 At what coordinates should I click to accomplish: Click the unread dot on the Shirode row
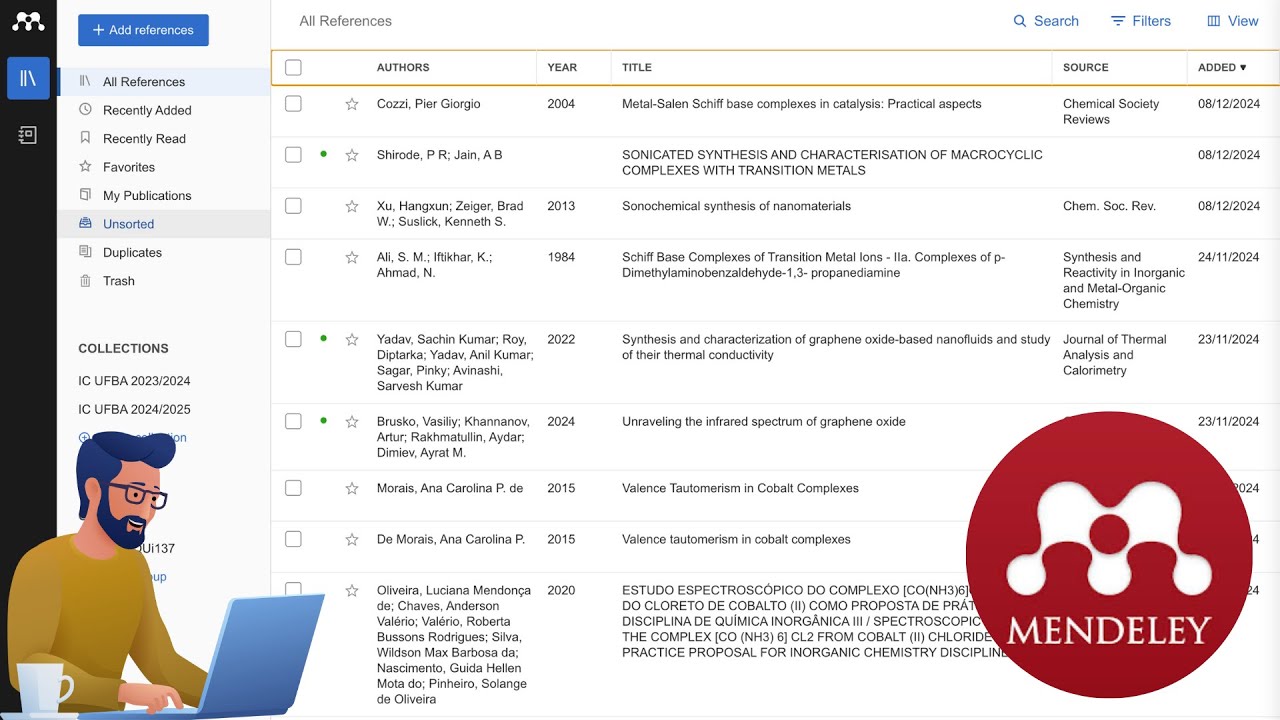pos(323,154)
